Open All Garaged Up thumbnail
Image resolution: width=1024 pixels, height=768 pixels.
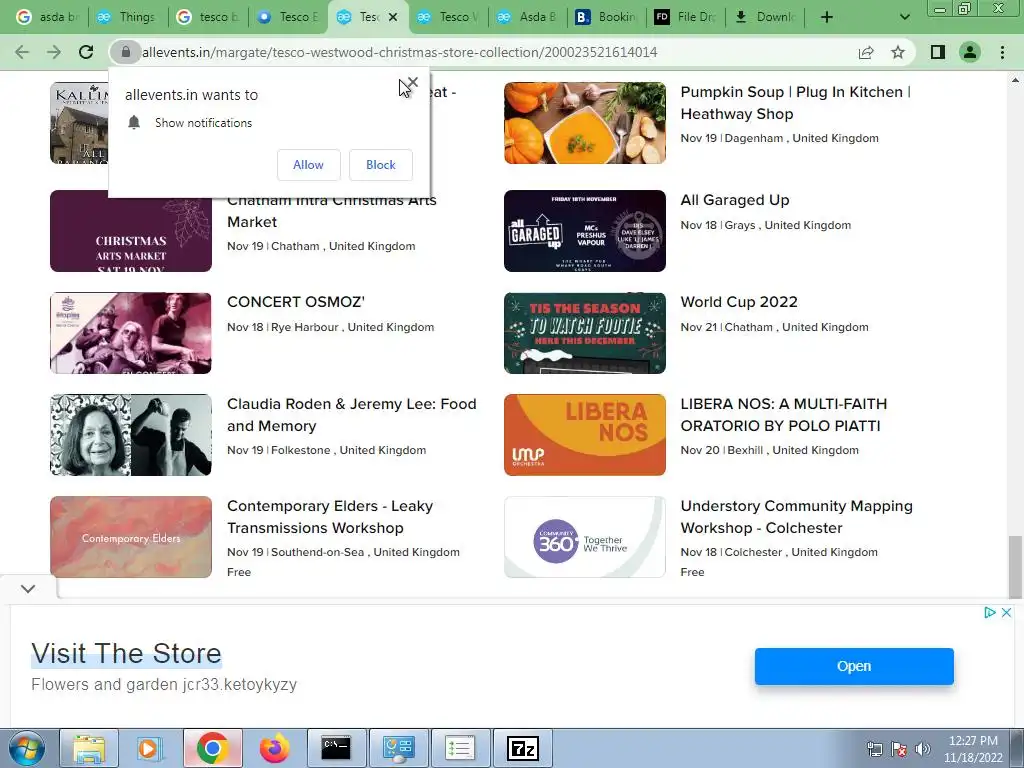pos(584,231)
